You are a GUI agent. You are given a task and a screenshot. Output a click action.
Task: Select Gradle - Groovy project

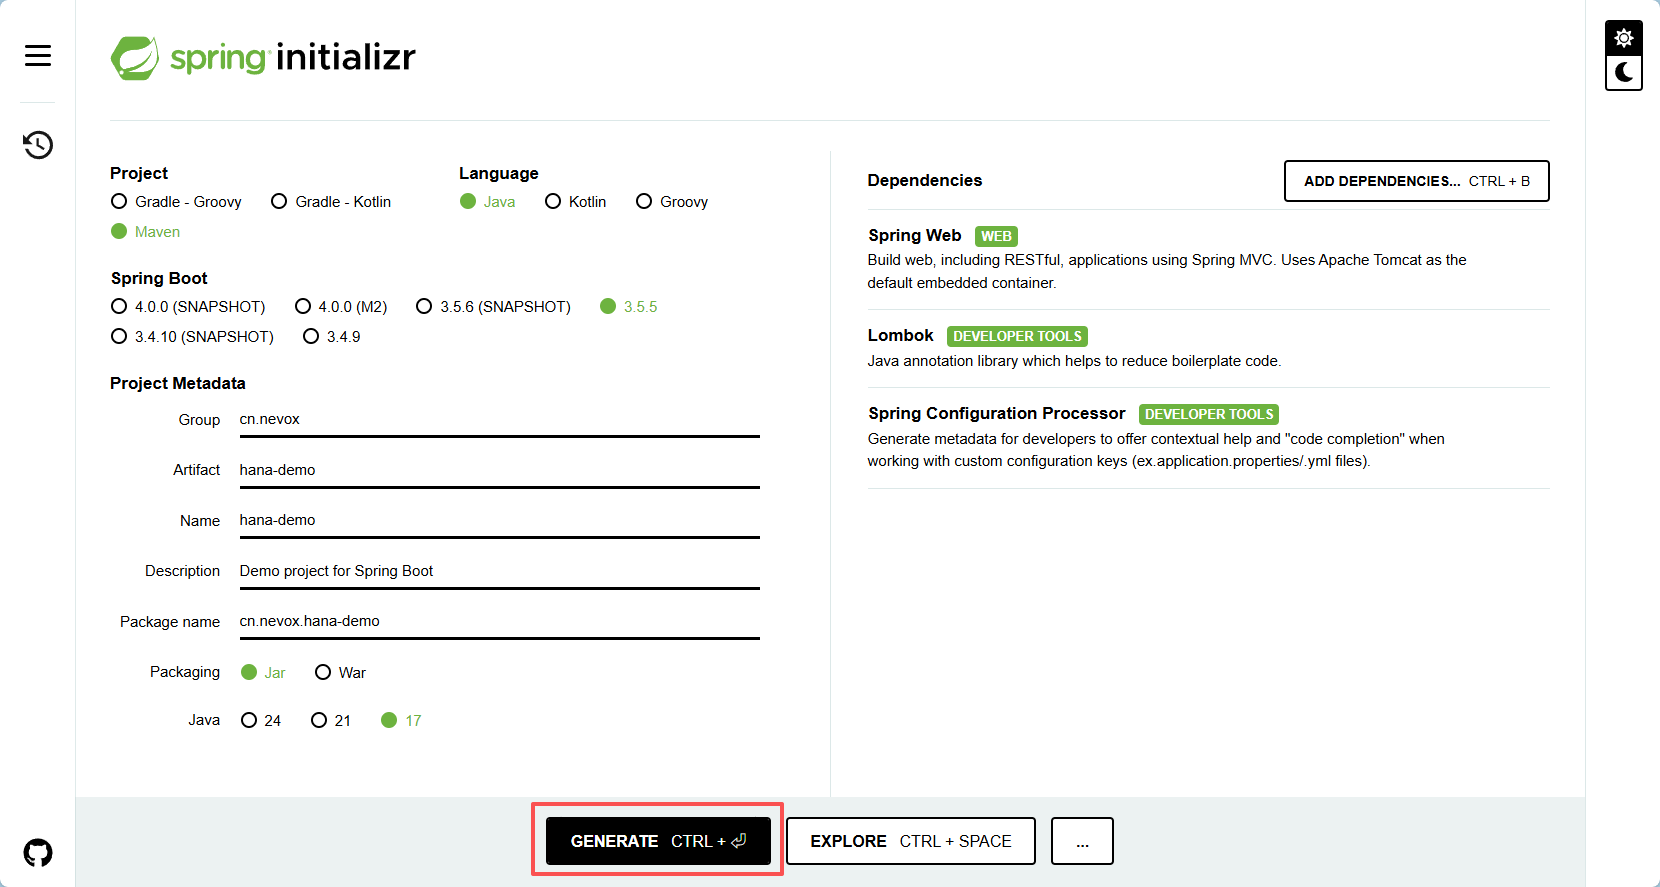[177, 202]
